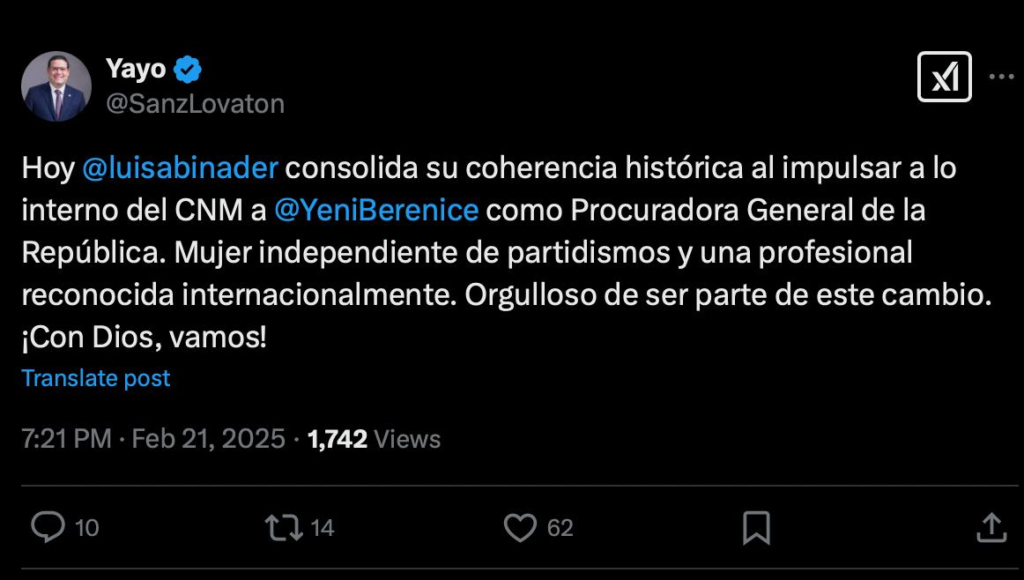Like the post with the heart icon
The width and height of the screenshot is (1024, 580).
[x=519, y=527]
